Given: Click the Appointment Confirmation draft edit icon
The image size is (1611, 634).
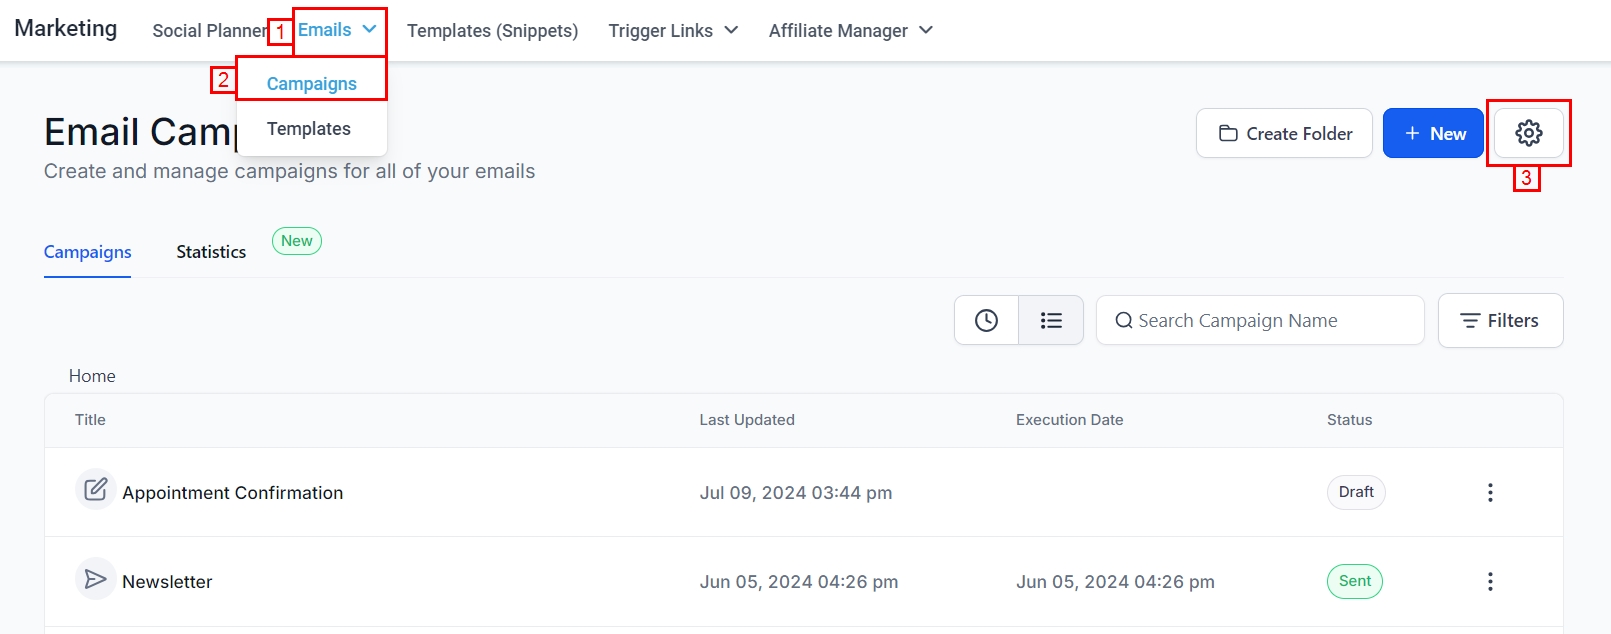Looking at the screenshot, I should pos(95,490).
